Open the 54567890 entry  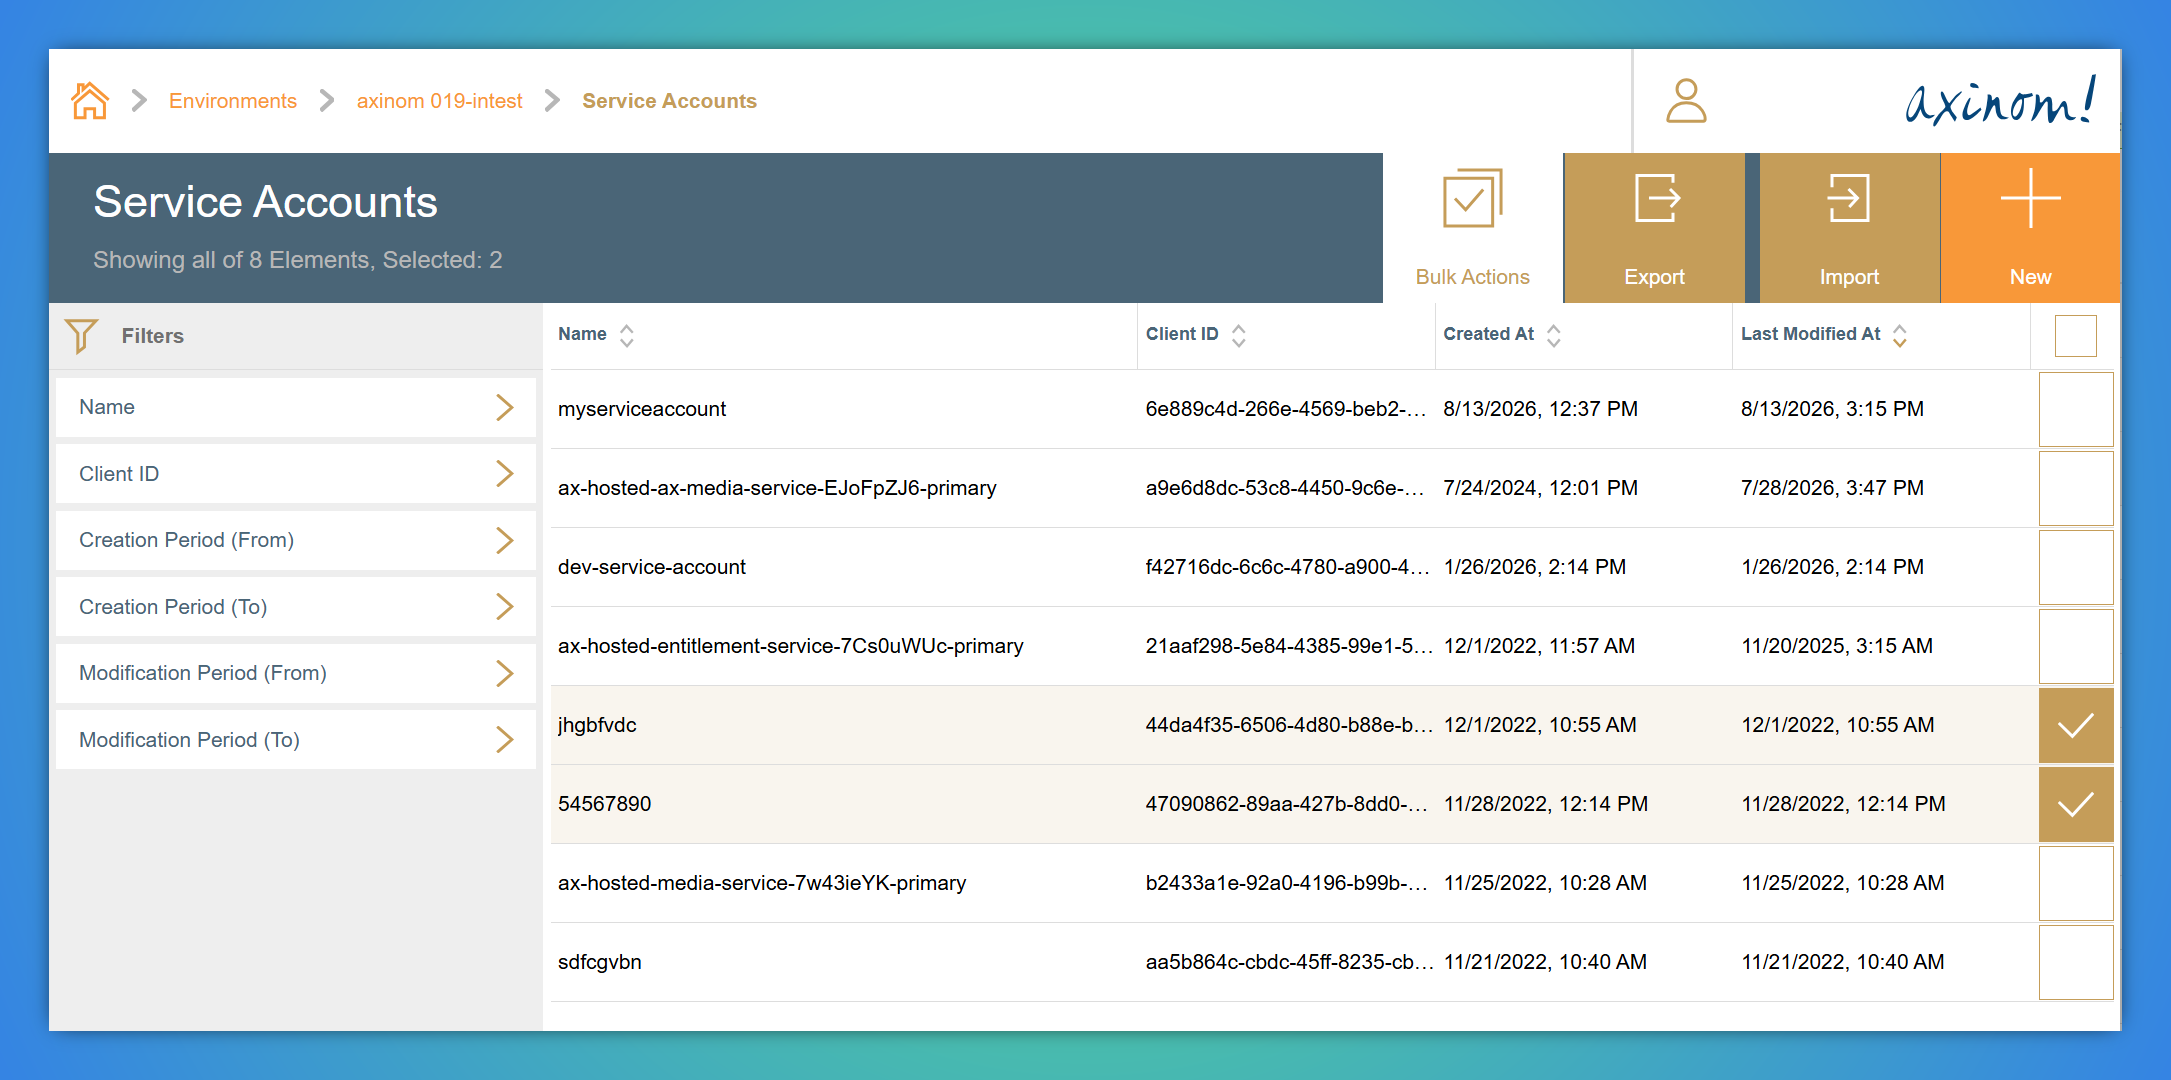click(604, 804)
